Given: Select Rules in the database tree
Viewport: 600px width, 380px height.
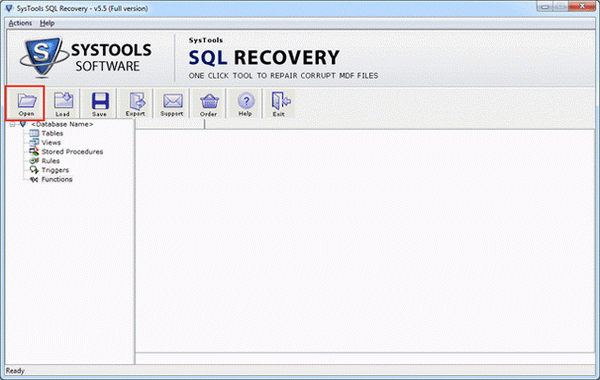Looking at the screenshot, I should pyautogui.click(x=51, y=161).
